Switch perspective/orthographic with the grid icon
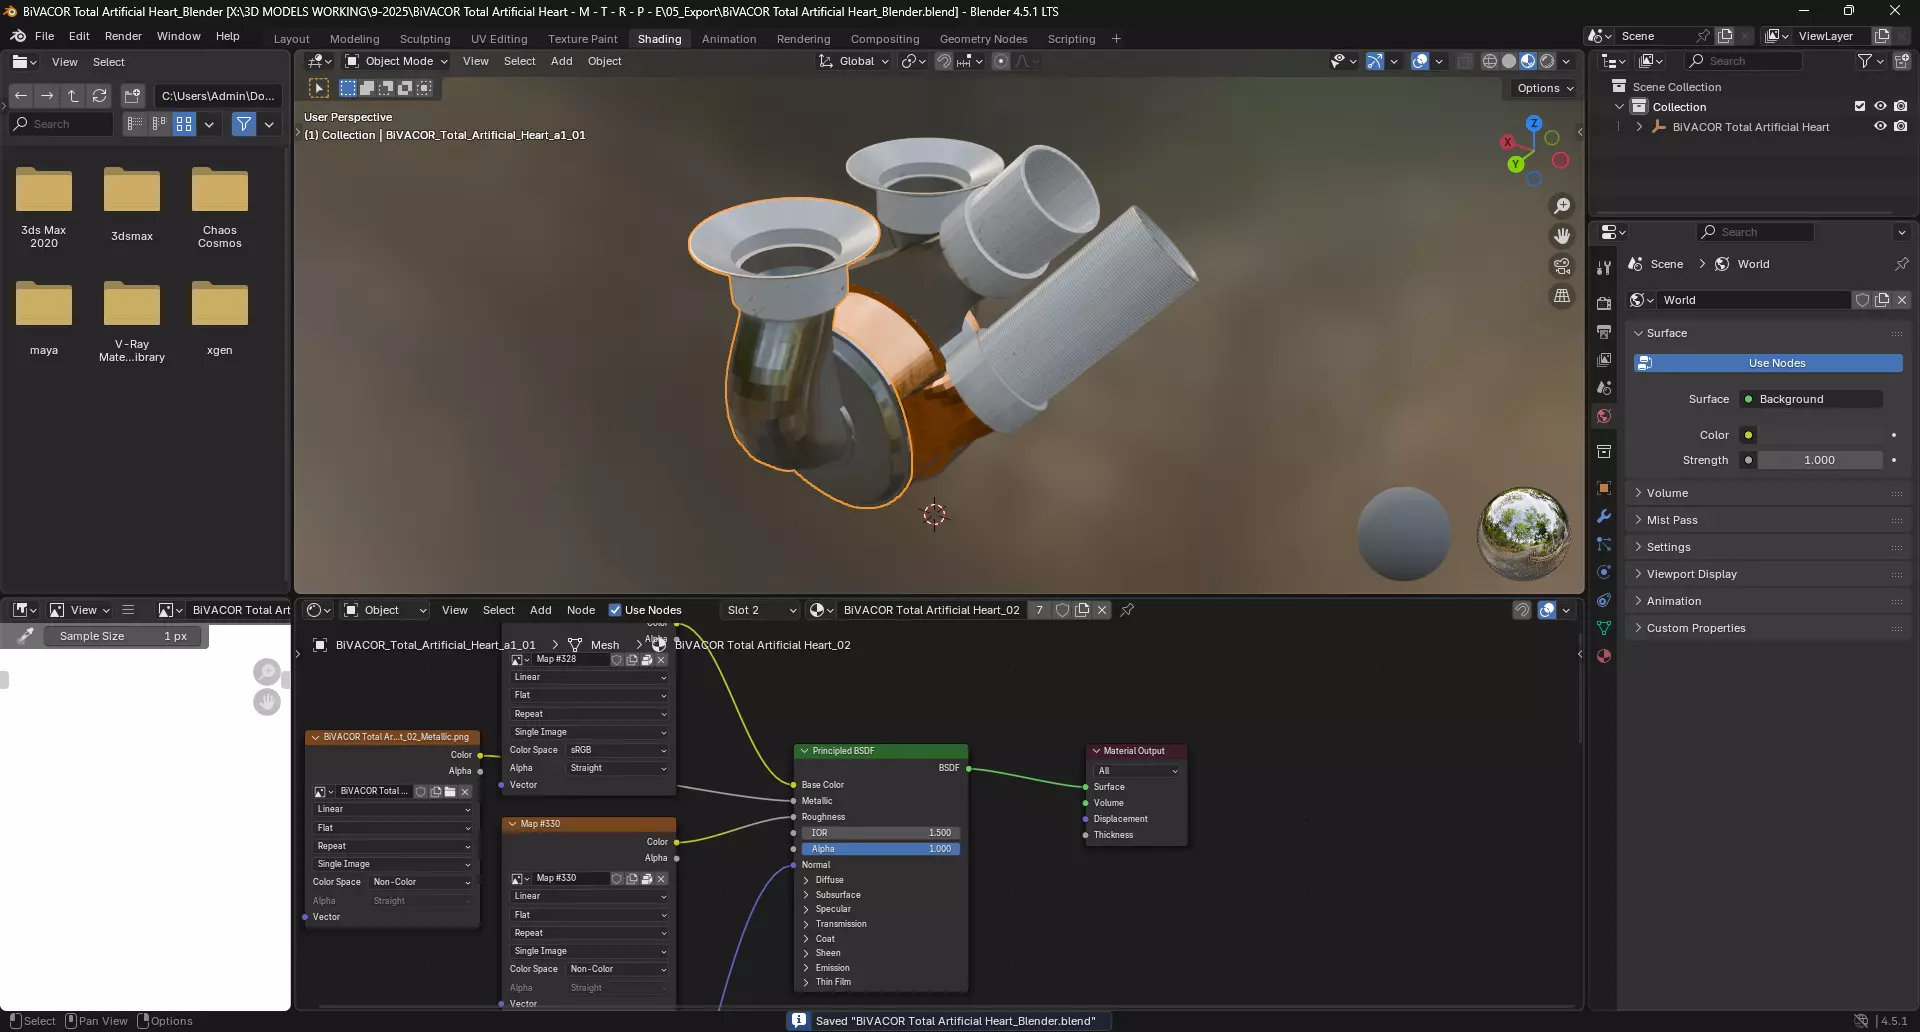The image size is (1920, 1032). coord(1562,296)
